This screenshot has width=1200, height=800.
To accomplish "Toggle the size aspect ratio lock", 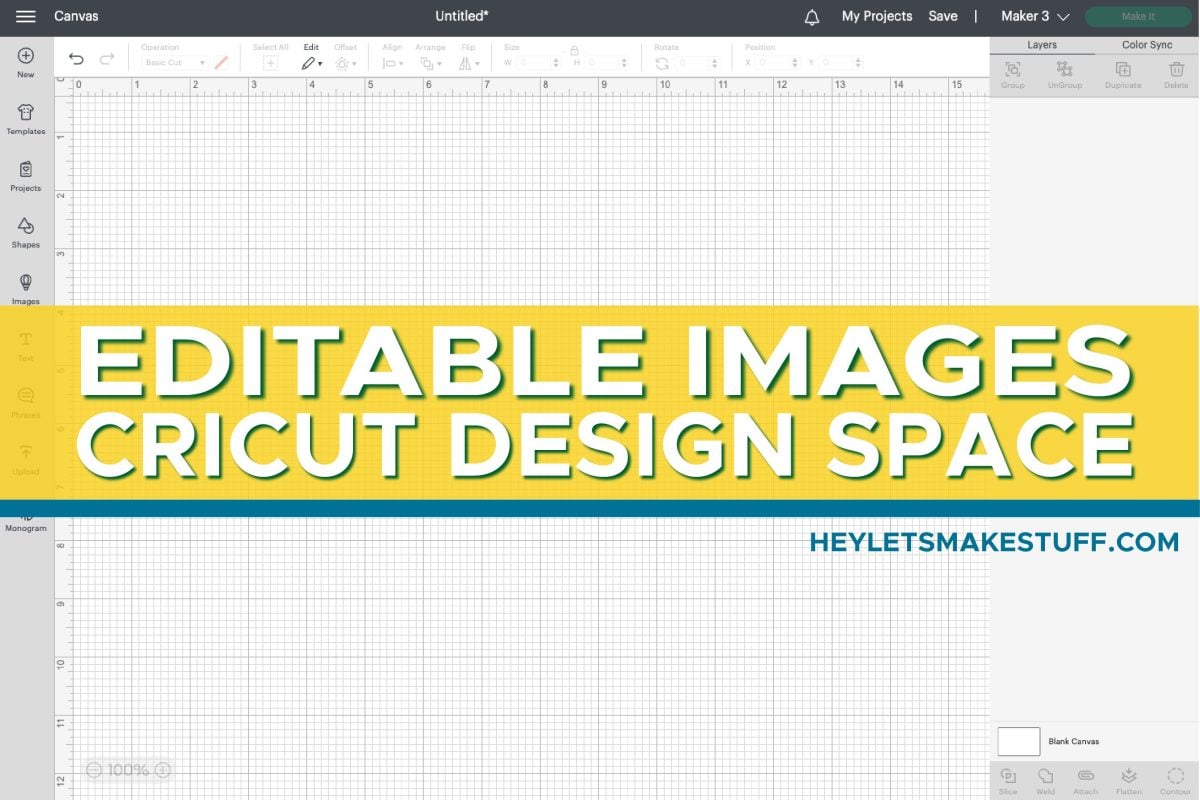I will coord(574,50).
